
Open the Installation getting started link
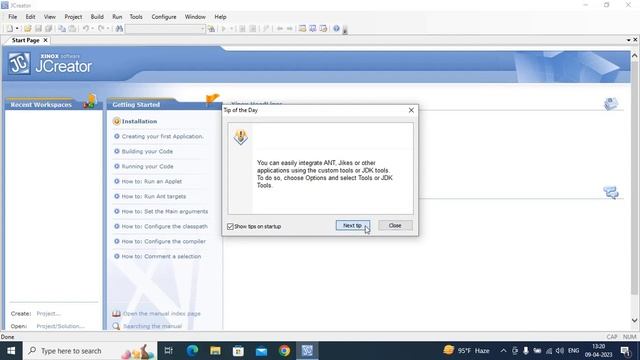(139, 121)
